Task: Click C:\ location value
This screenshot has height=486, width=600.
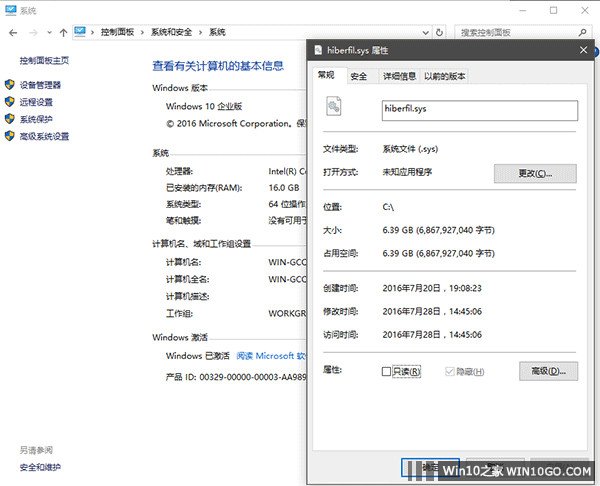Action: [388, 207]
